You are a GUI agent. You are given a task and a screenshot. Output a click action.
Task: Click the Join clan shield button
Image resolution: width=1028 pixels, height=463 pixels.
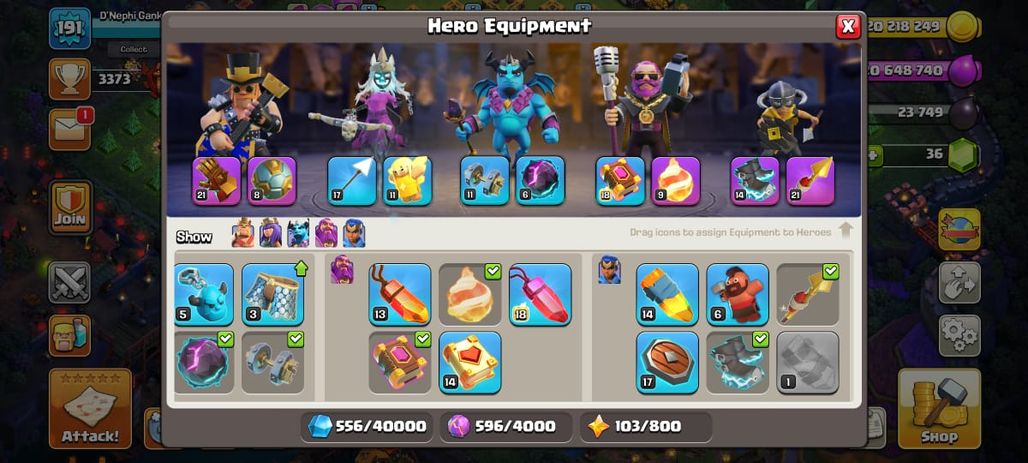pyautogui.click(x=70, y=208)
